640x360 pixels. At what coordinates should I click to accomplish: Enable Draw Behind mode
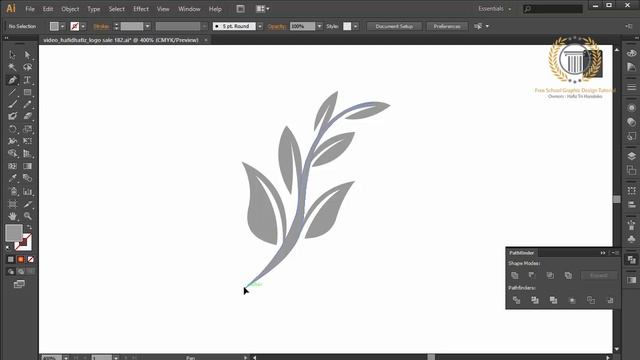[20, 271]
